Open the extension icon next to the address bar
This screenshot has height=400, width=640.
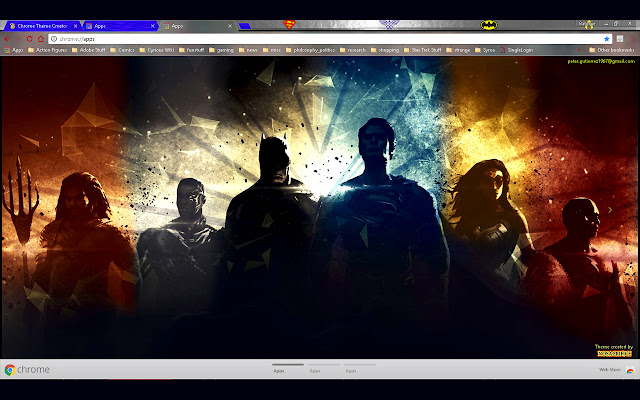pyautogui.click(x=620, y=39)
